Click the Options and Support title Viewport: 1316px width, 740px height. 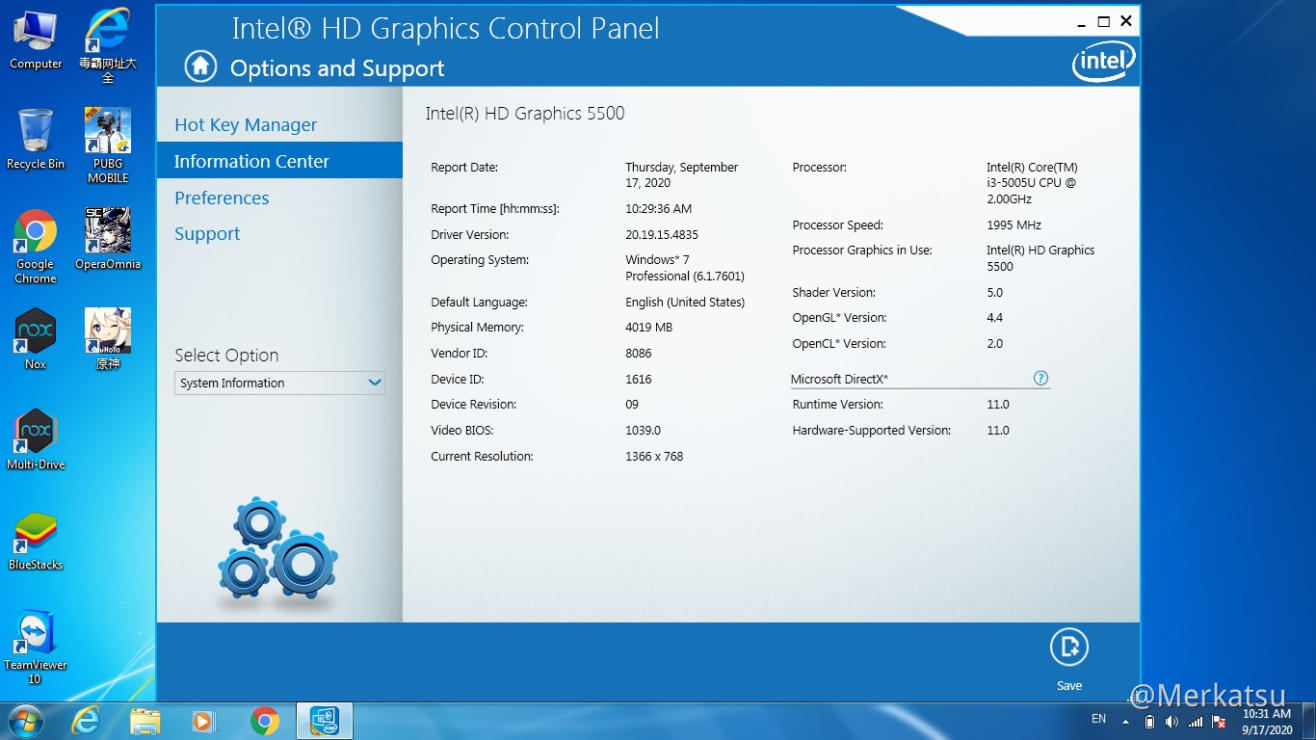[337, 68]
